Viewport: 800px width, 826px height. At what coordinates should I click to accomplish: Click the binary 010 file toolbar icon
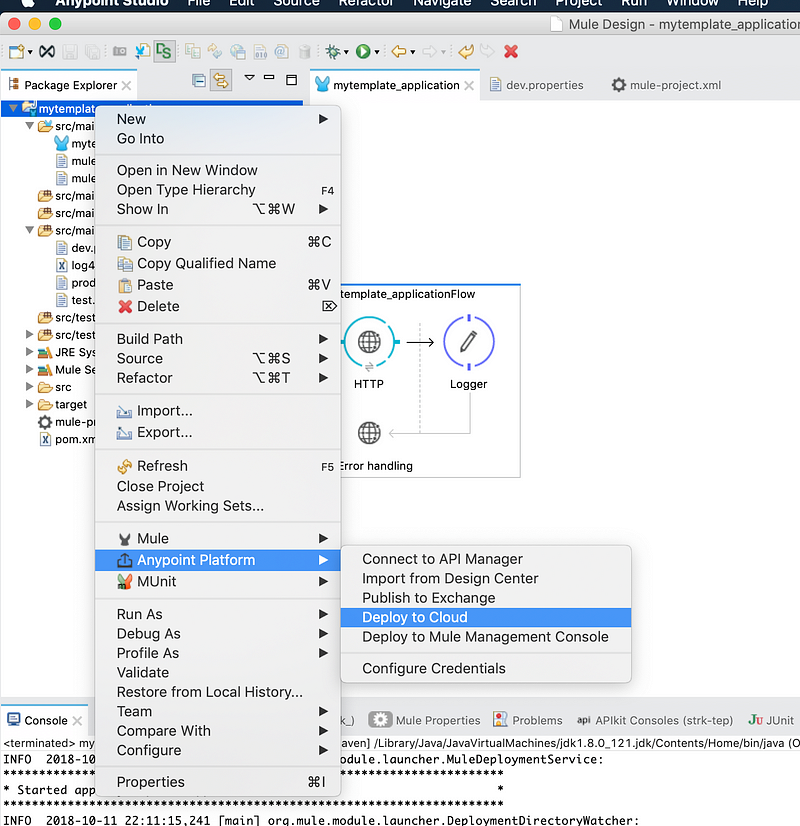(x=260, y=52)
